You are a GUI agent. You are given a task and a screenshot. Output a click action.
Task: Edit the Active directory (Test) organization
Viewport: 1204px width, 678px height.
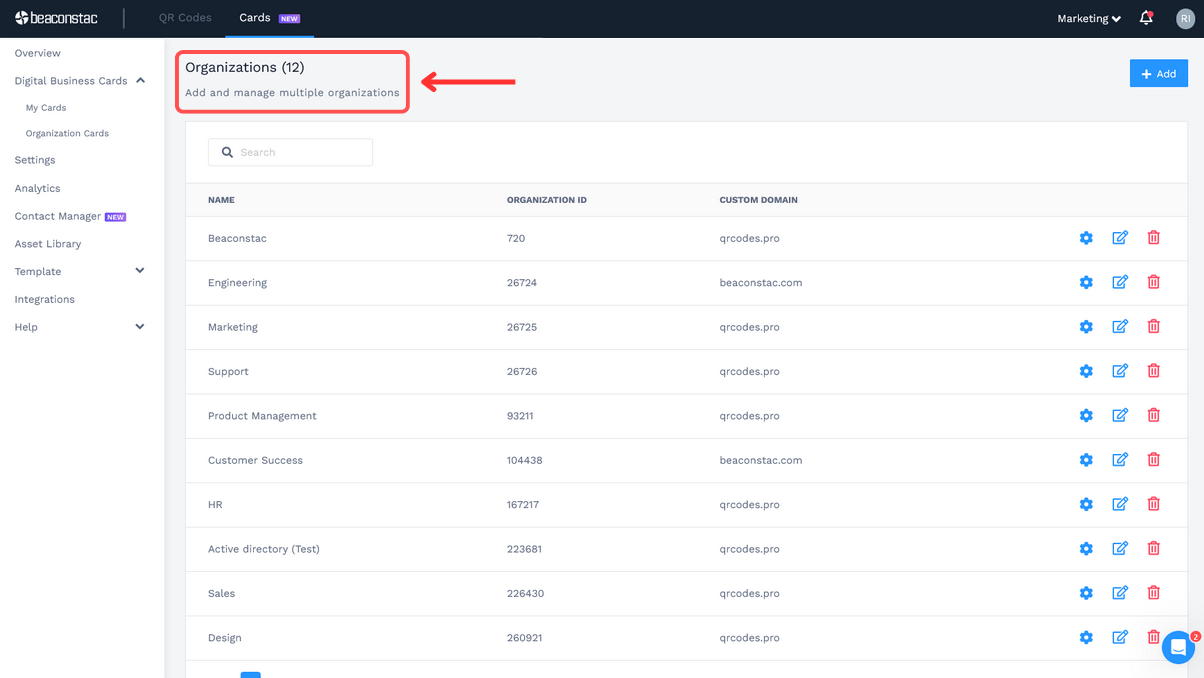[1120, 548]
